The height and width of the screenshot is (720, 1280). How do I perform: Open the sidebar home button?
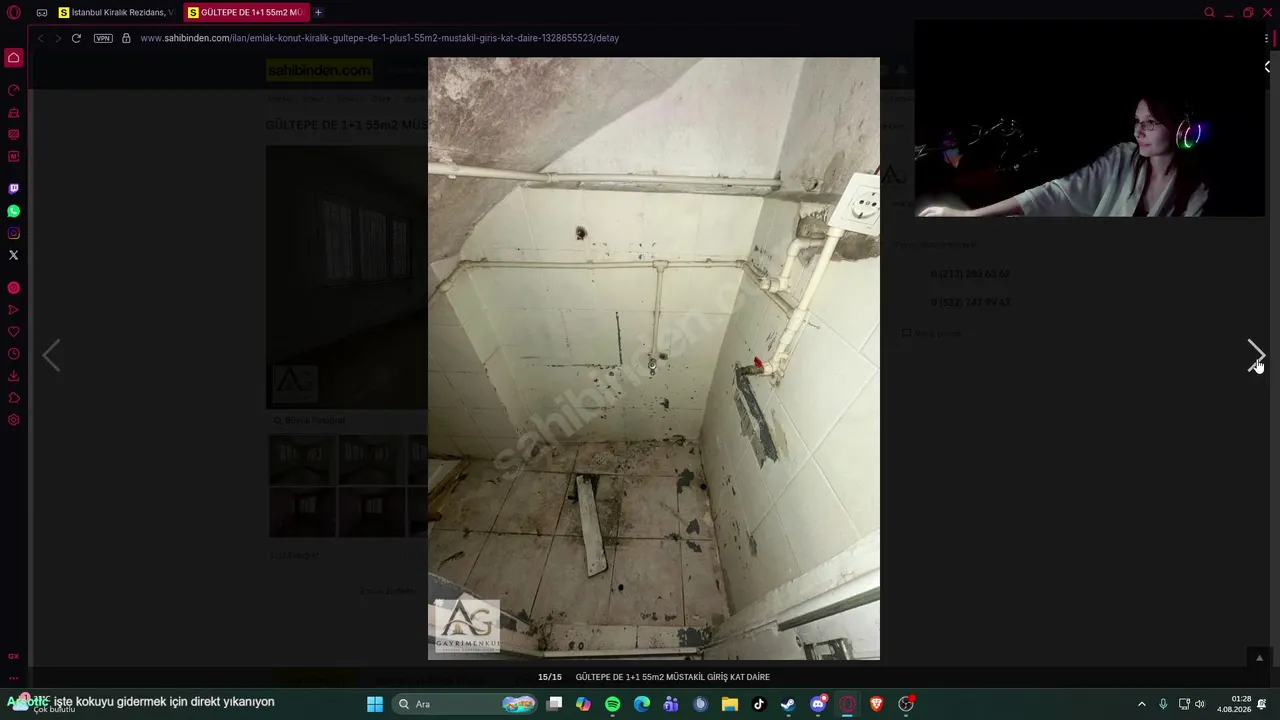(x=14, y=58)
